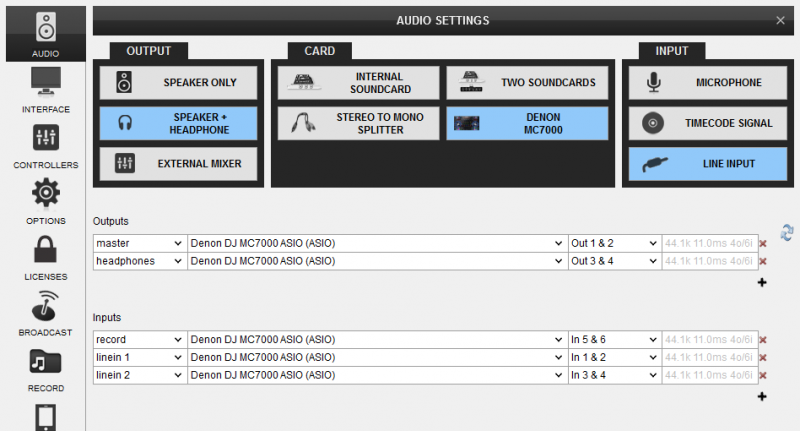The height and width of the screenshot is (431, 800).
Task: Remove the record input row
Action: pos(763,340)
